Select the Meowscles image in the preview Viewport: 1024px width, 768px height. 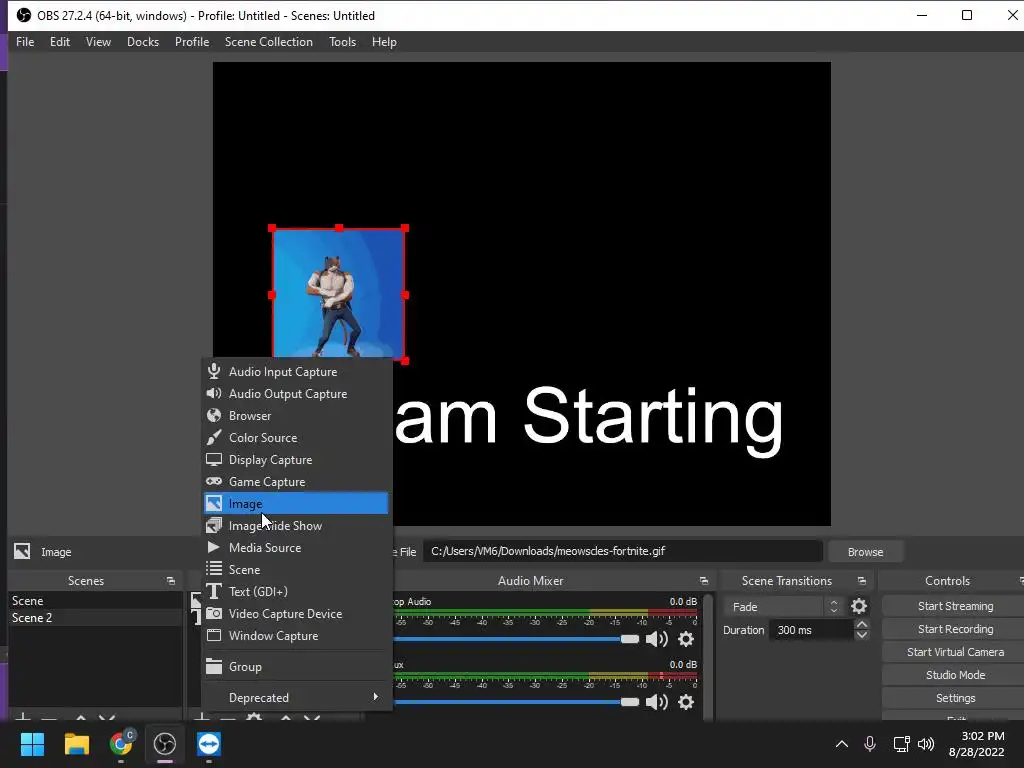coord(338,294)
